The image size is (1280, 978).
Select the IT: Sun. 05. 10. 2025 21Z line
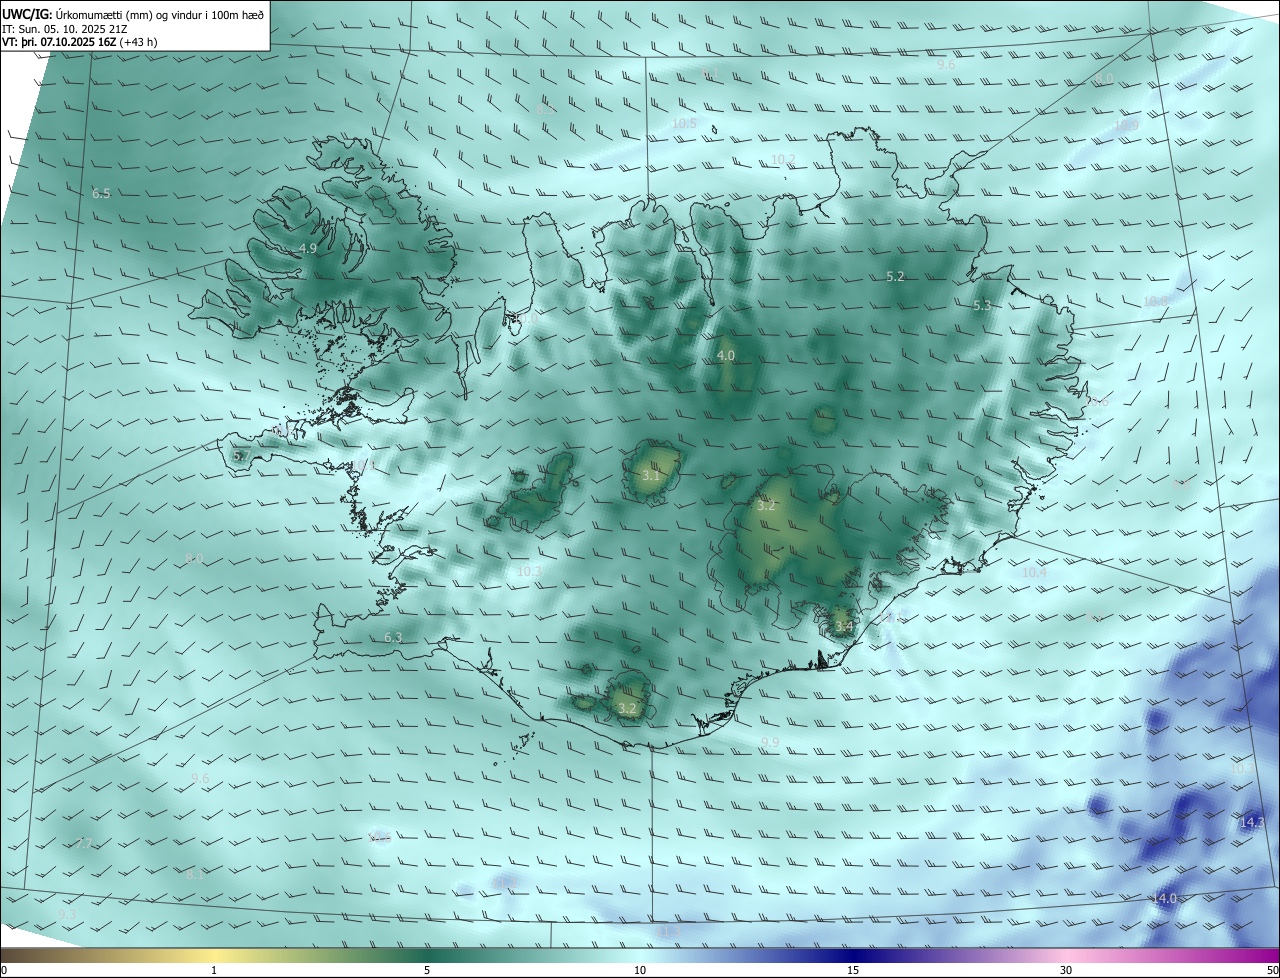coord(64,29)
